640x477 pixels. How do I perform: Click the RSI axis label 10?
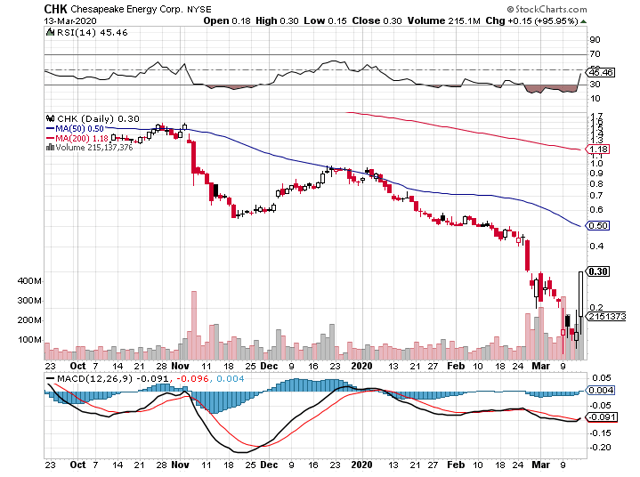[x=595, y=98]
